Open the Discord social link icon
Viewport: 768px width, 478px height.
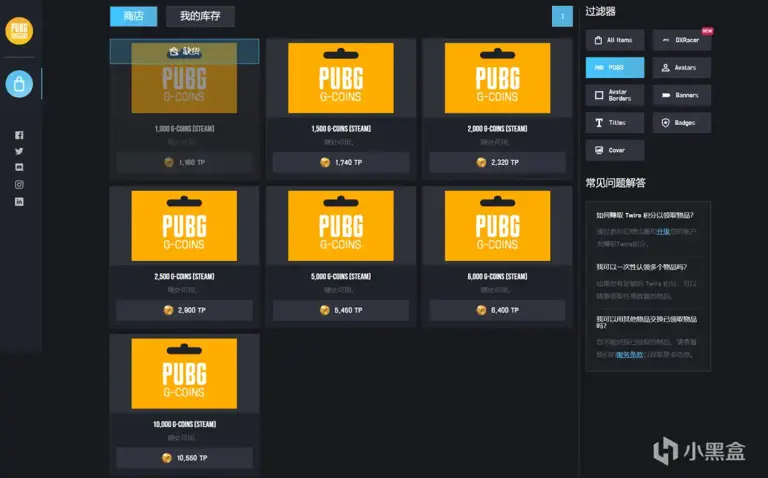pos(19,168)
